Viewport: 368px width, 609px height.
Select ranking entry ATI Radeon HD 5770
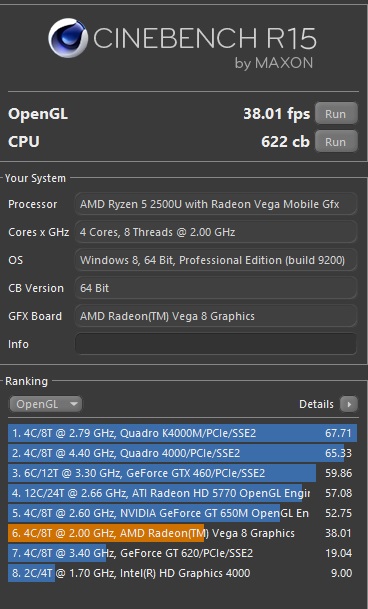pyautogui.click(x=182, y=493)
